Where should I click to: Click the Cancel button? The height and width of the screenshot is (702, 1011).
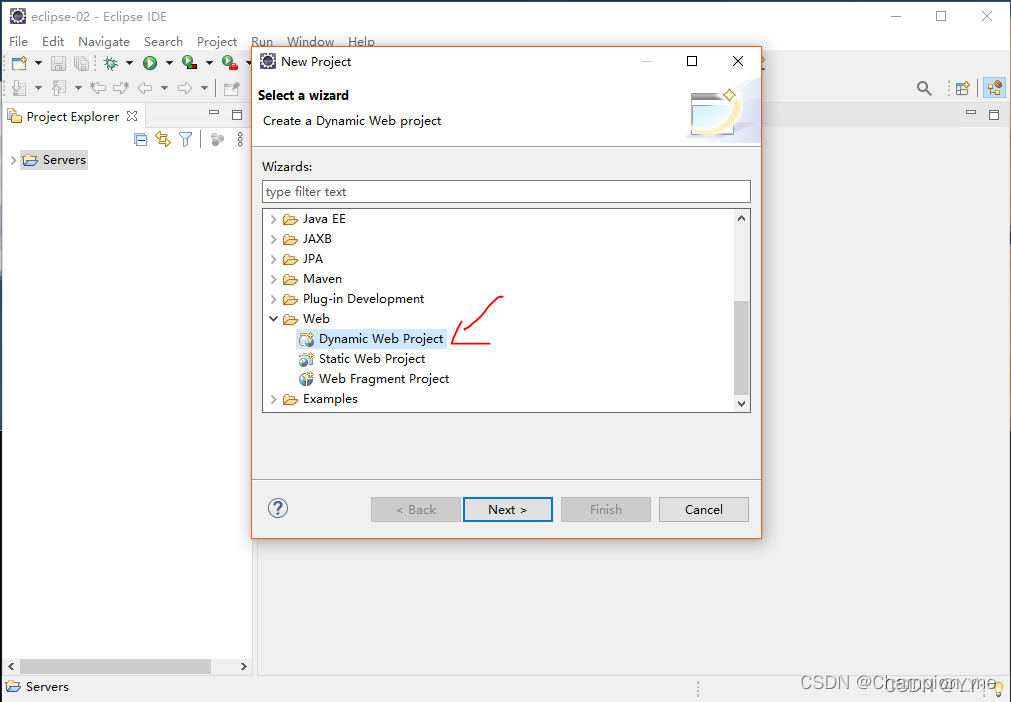(x=703, y=509)
